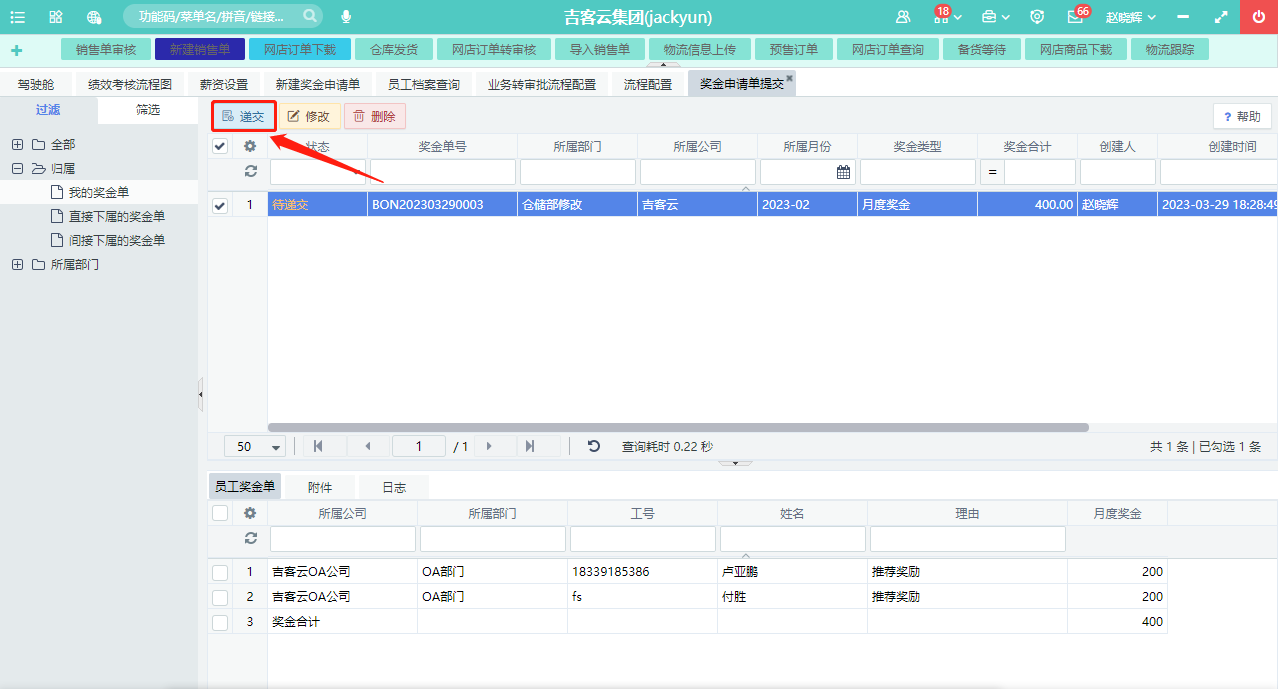Expand the 所属部门 tree node
Viewport: 1278px width, 689px height.
point(17,265)
